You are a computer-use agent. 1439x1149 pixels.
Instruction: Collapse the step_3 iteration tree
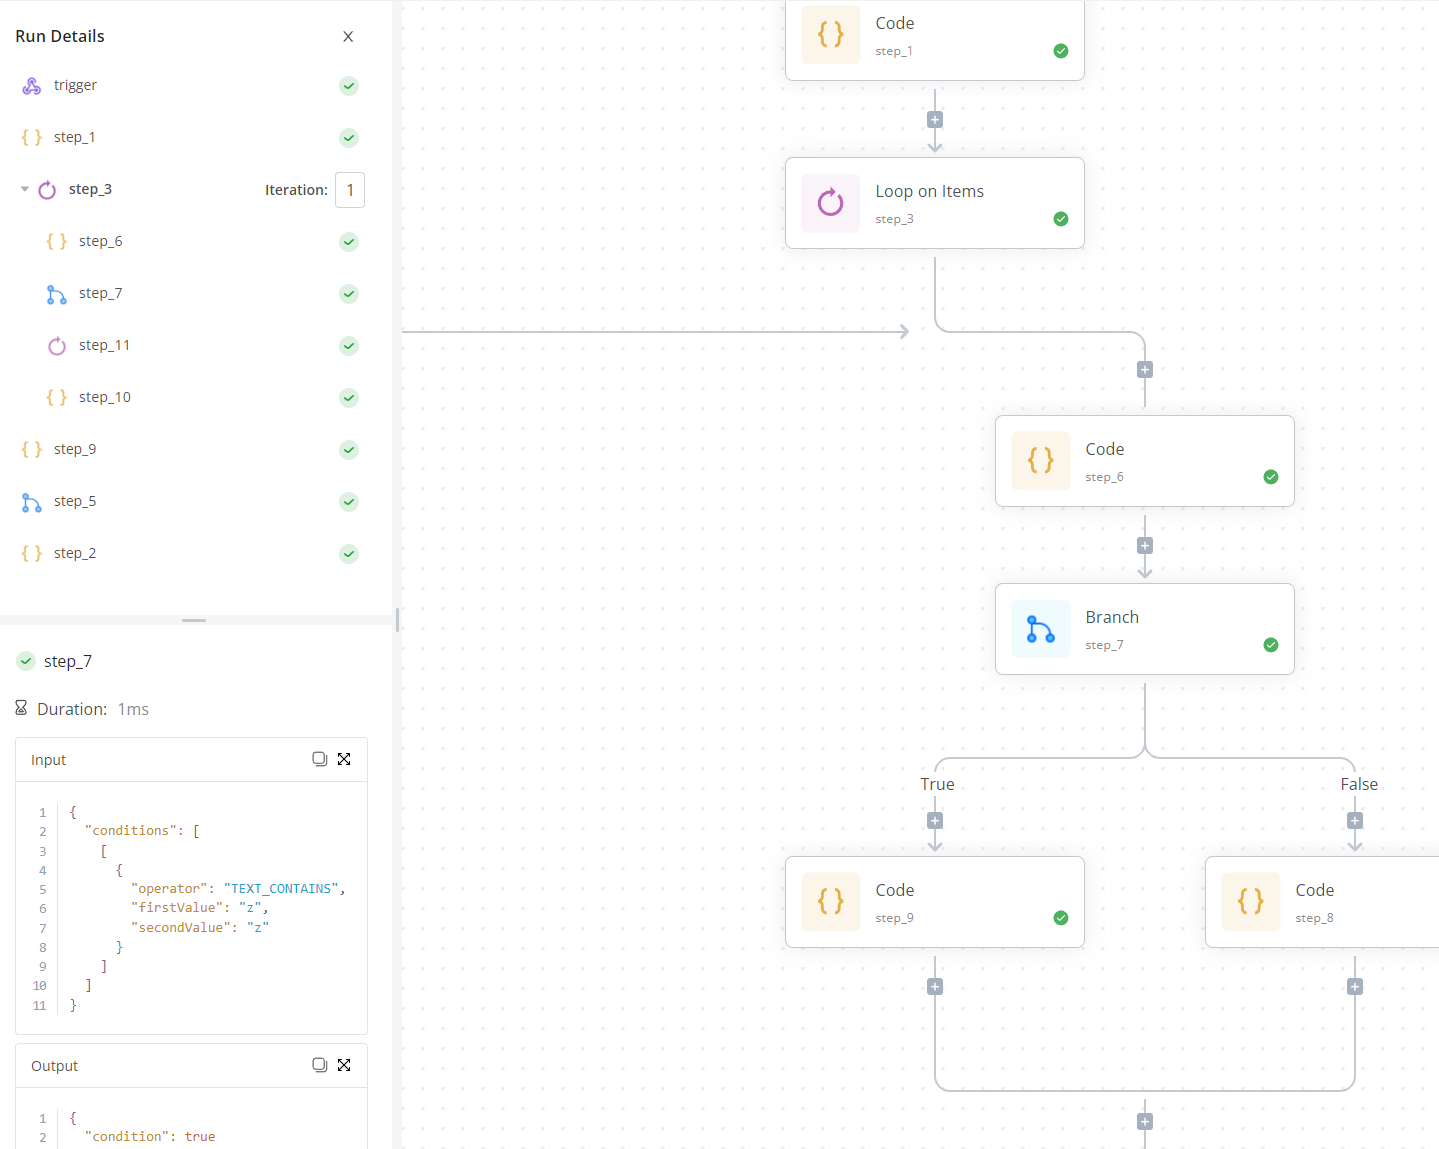24,189
